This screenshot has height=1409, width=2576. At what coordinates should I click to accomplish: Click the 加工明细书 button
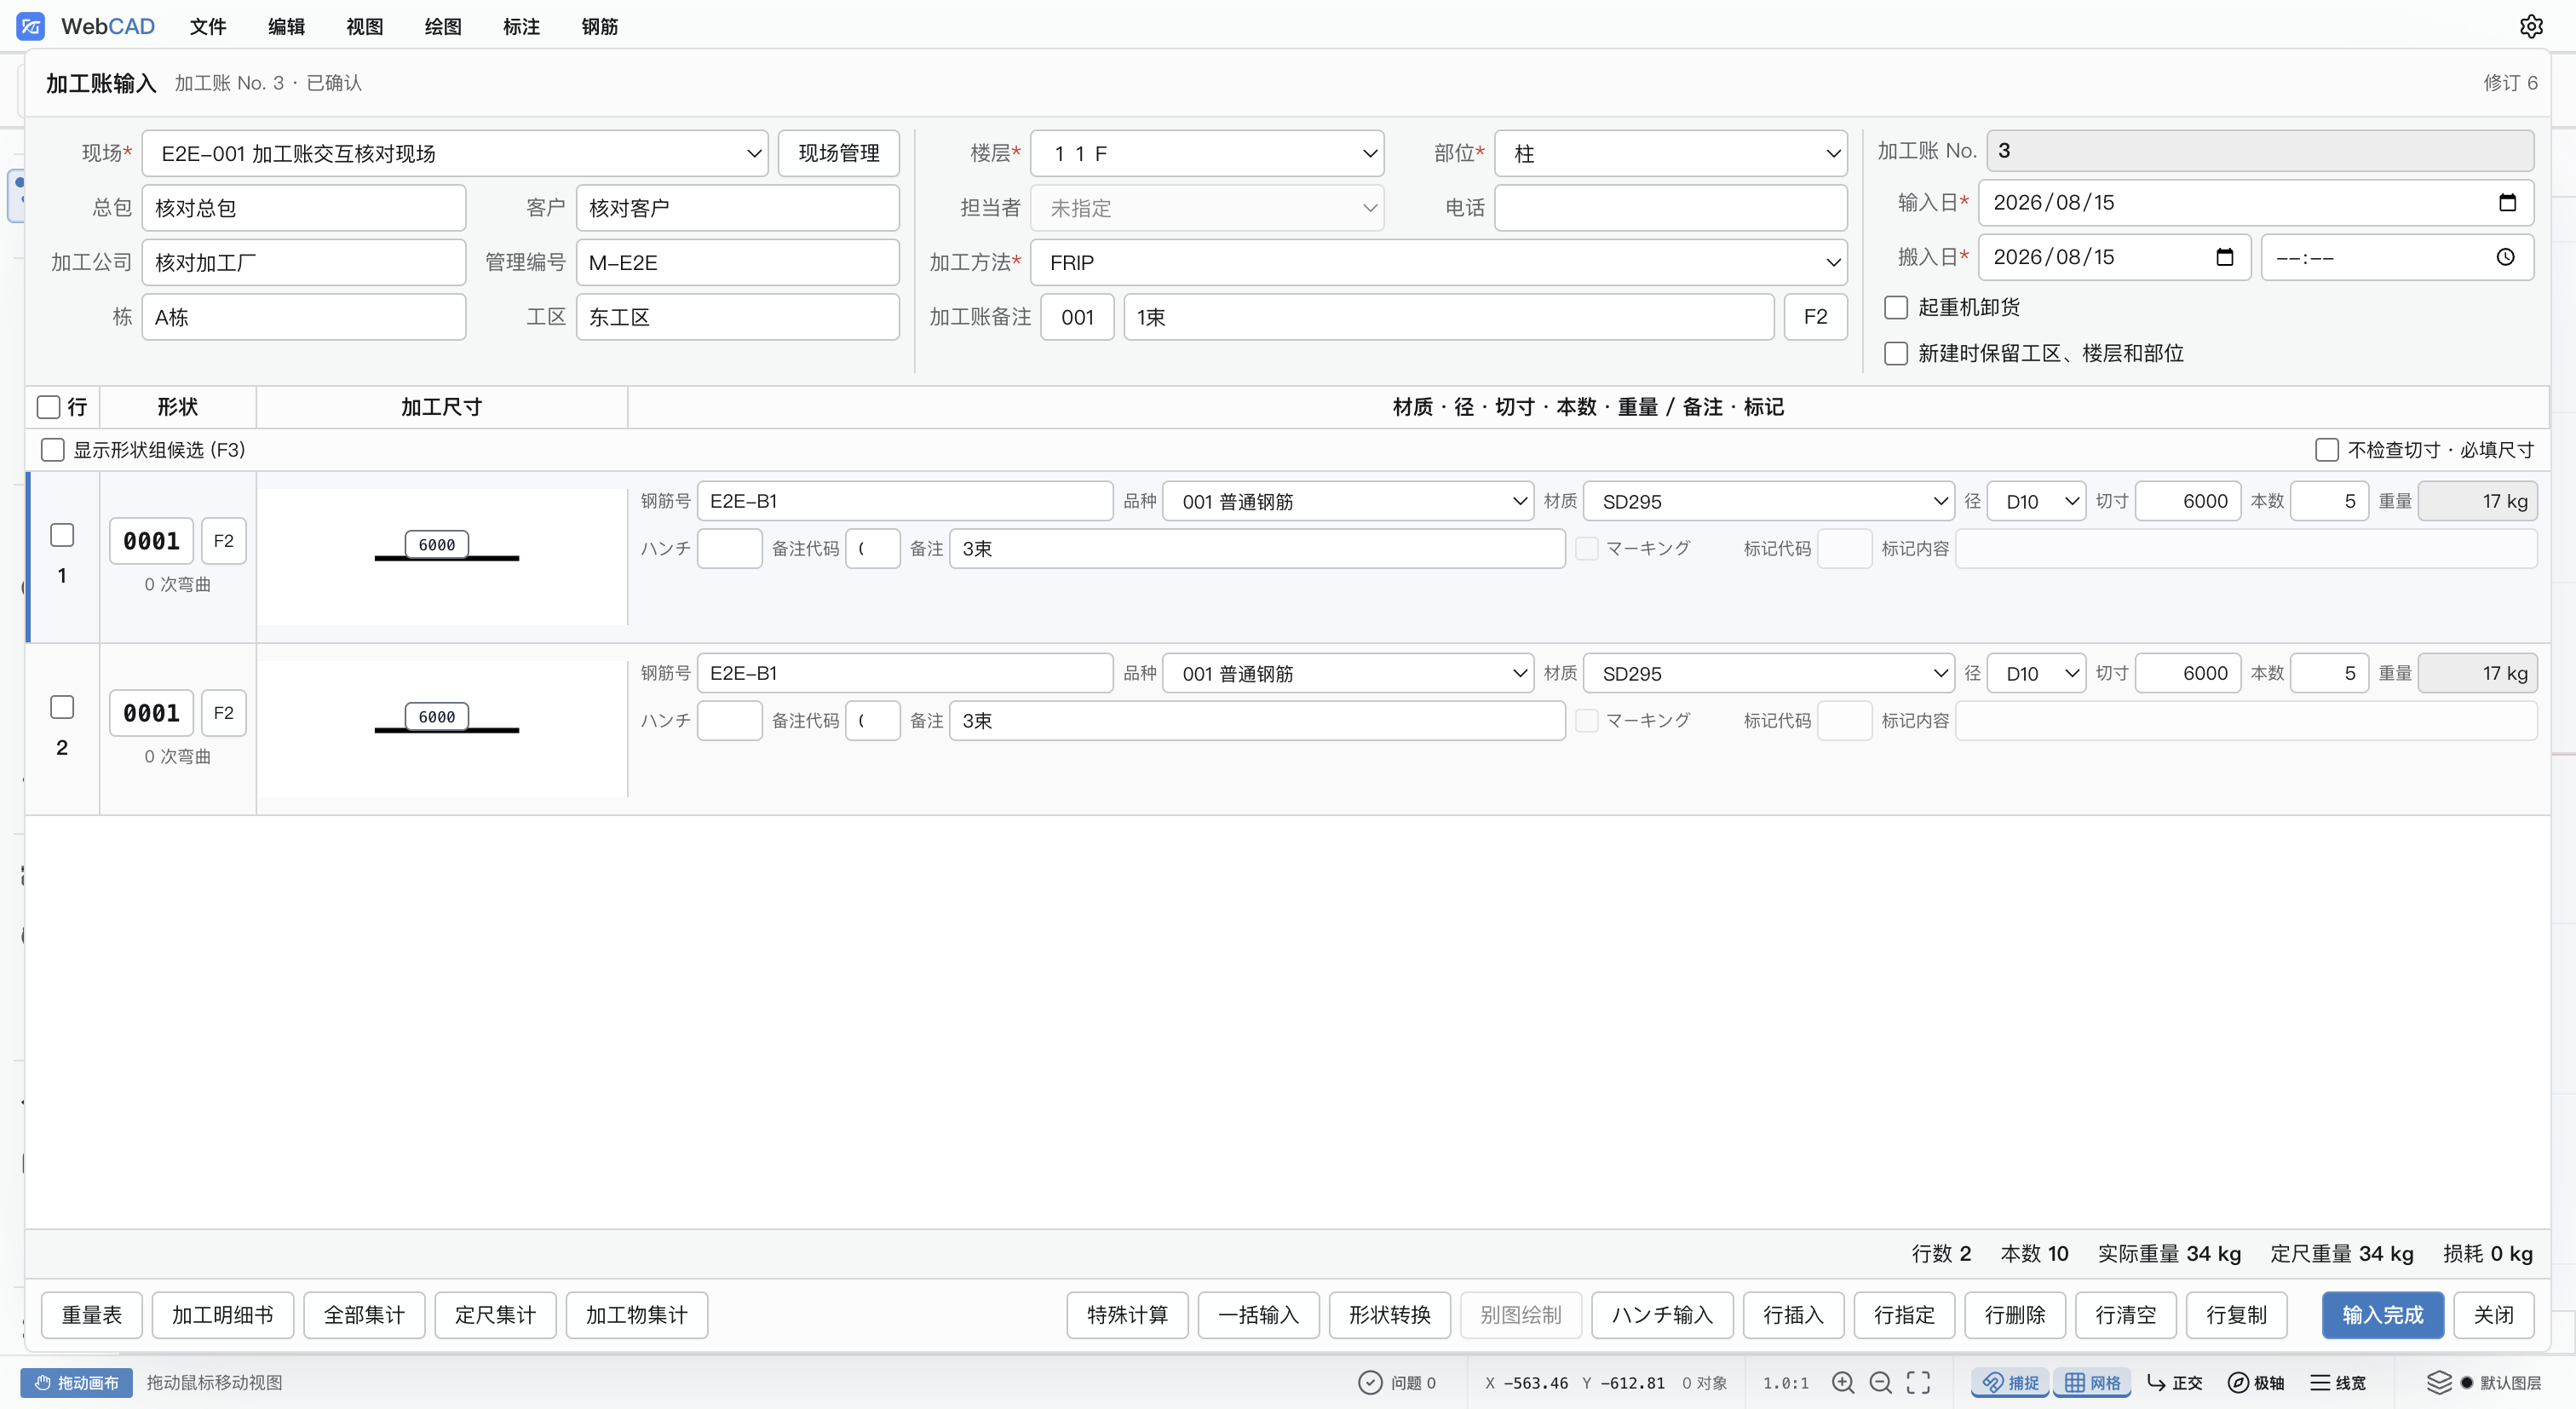[223, 1314]
